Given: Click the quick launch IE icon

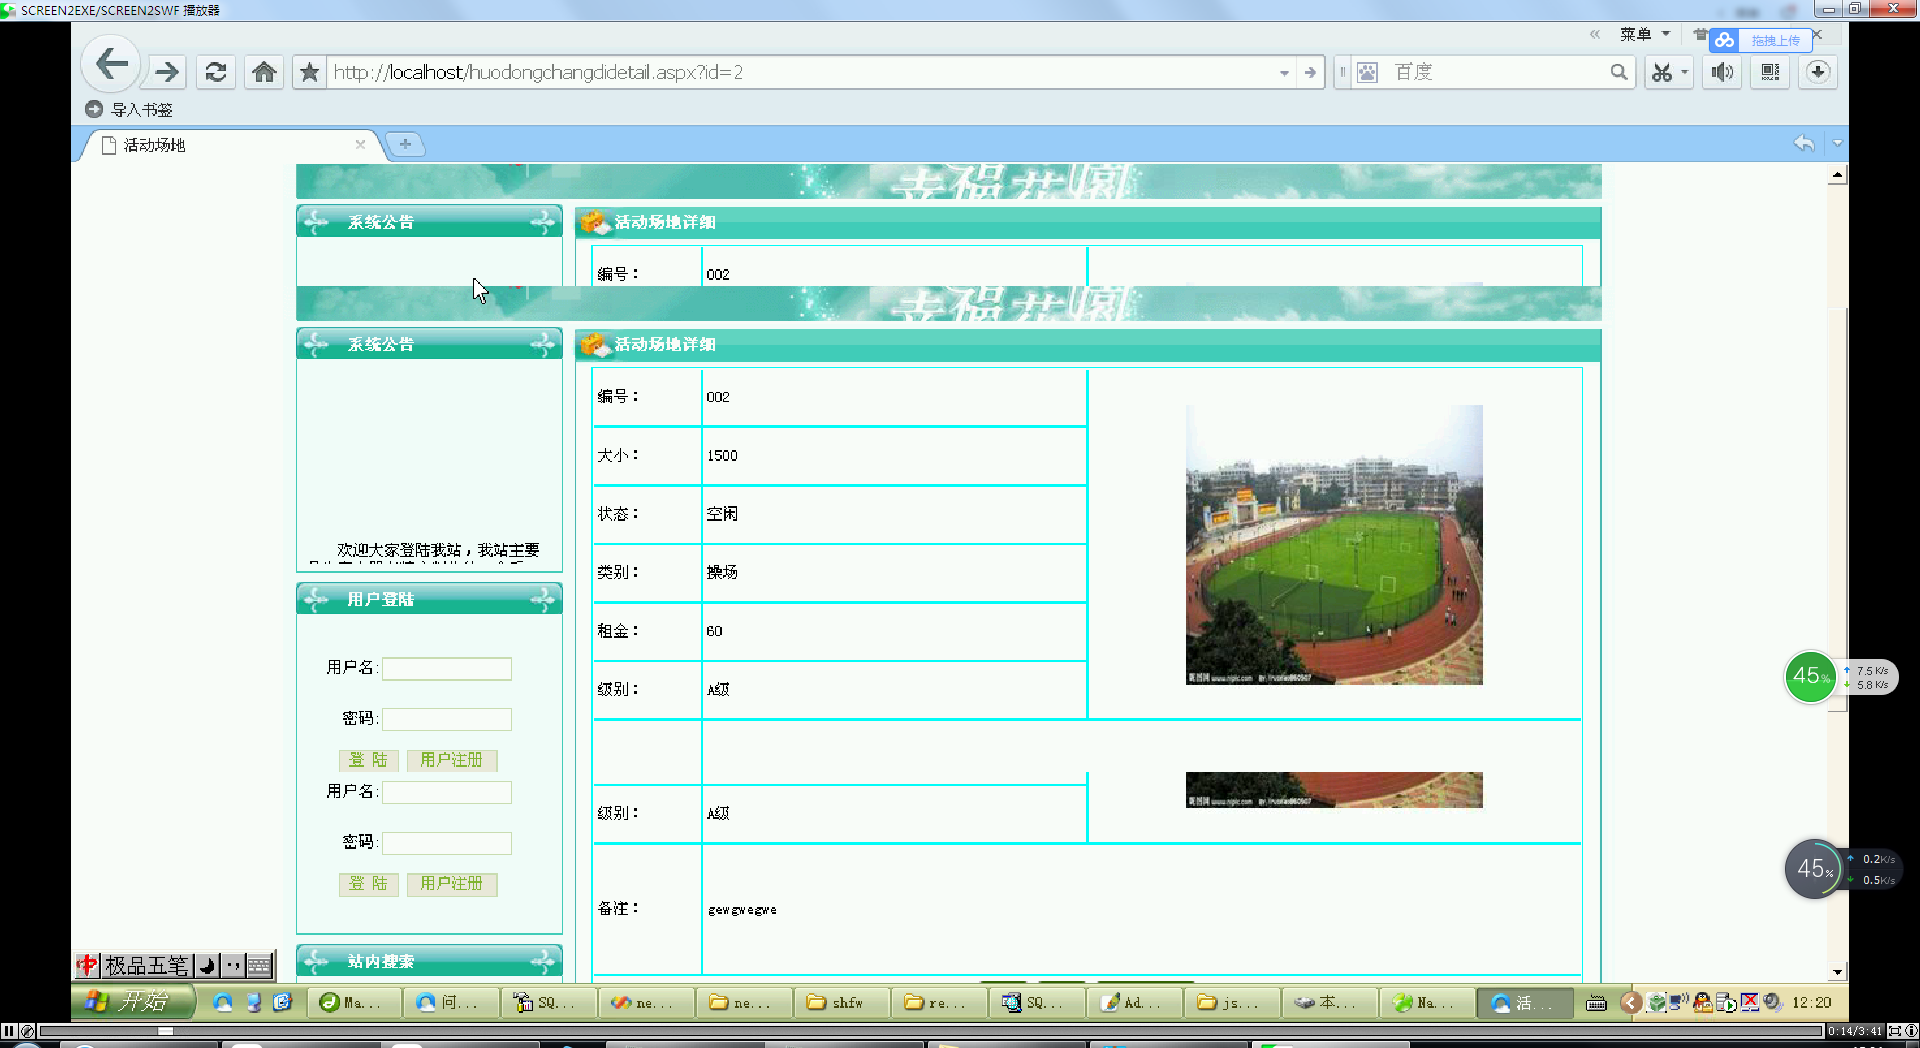Looking at the screenshot, I should 283,1002.
